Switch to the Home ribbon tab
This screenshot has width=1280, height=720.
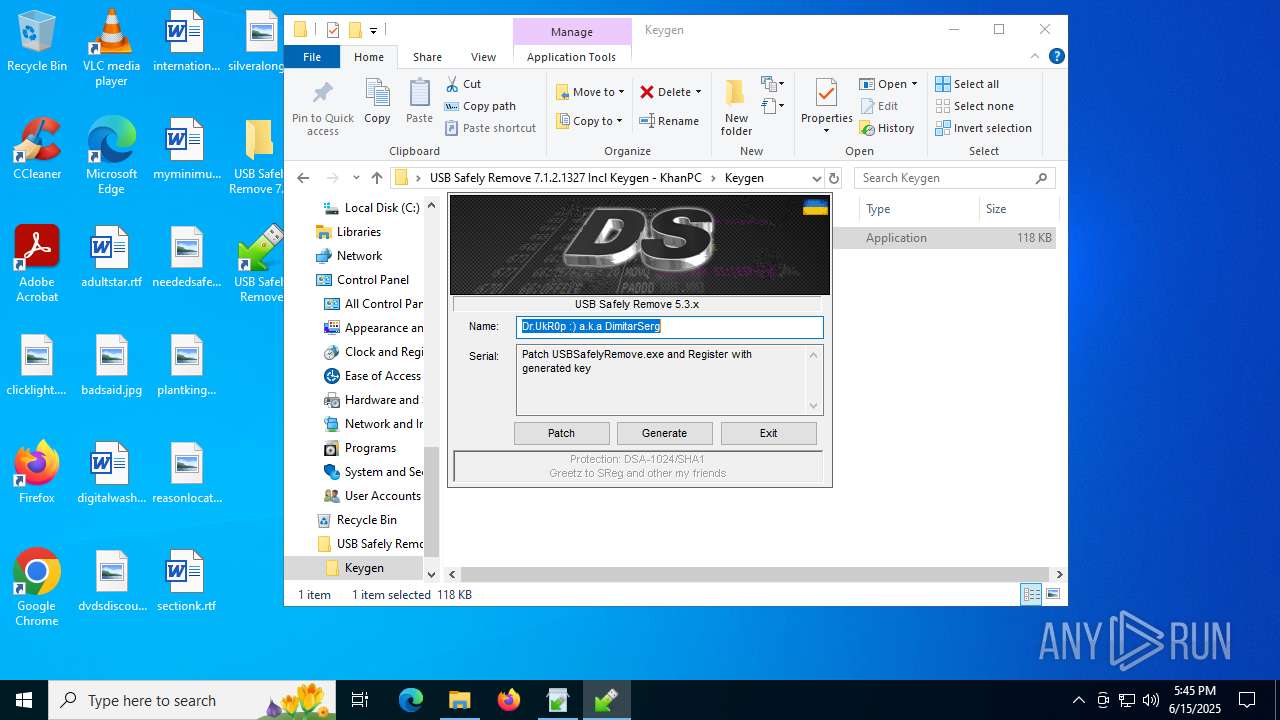point(369,57)
